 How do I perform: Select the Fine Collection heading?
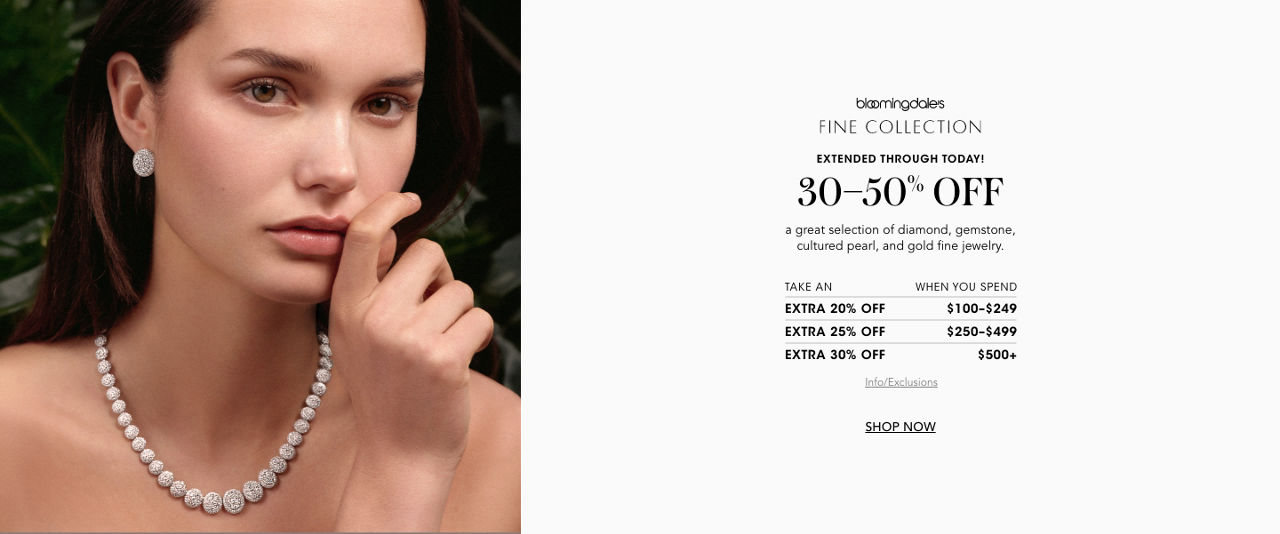(x=900, y=127)
